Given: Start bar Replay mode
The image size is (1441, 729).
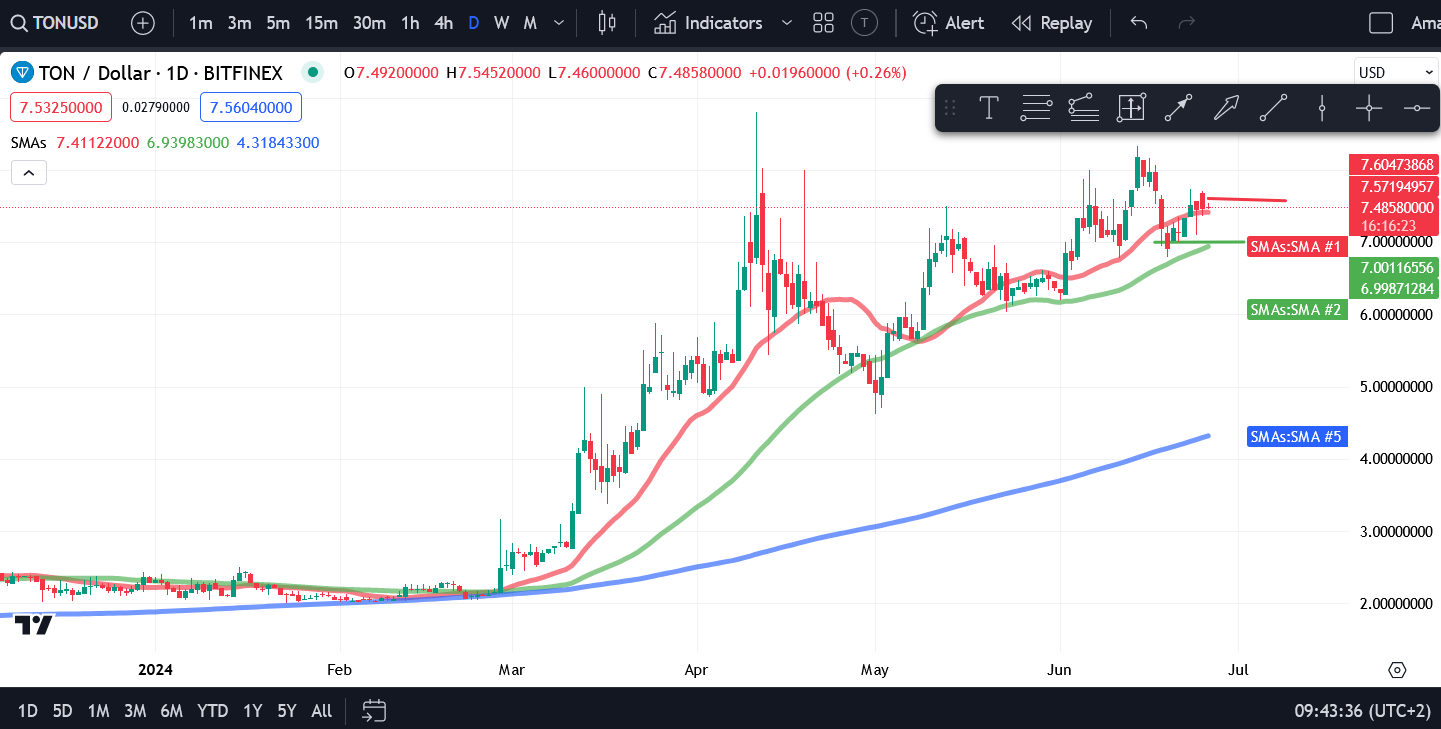Looking at the screenshot, I should (x=1051, y=23).
